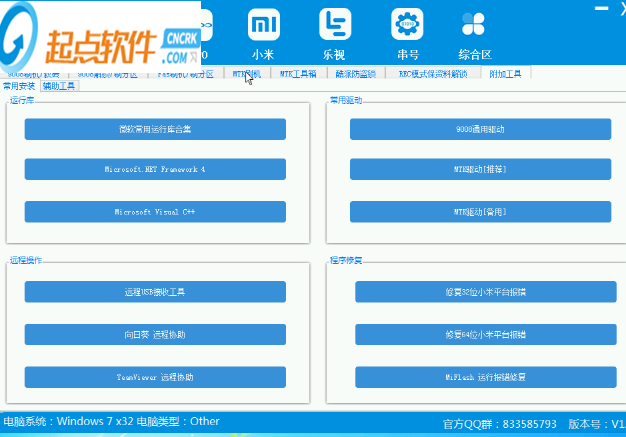Image resolution: width=626 pixels, height=437 pixels.
Task: Switch to the MTK刷机 tab
Action: coord(247,73)
